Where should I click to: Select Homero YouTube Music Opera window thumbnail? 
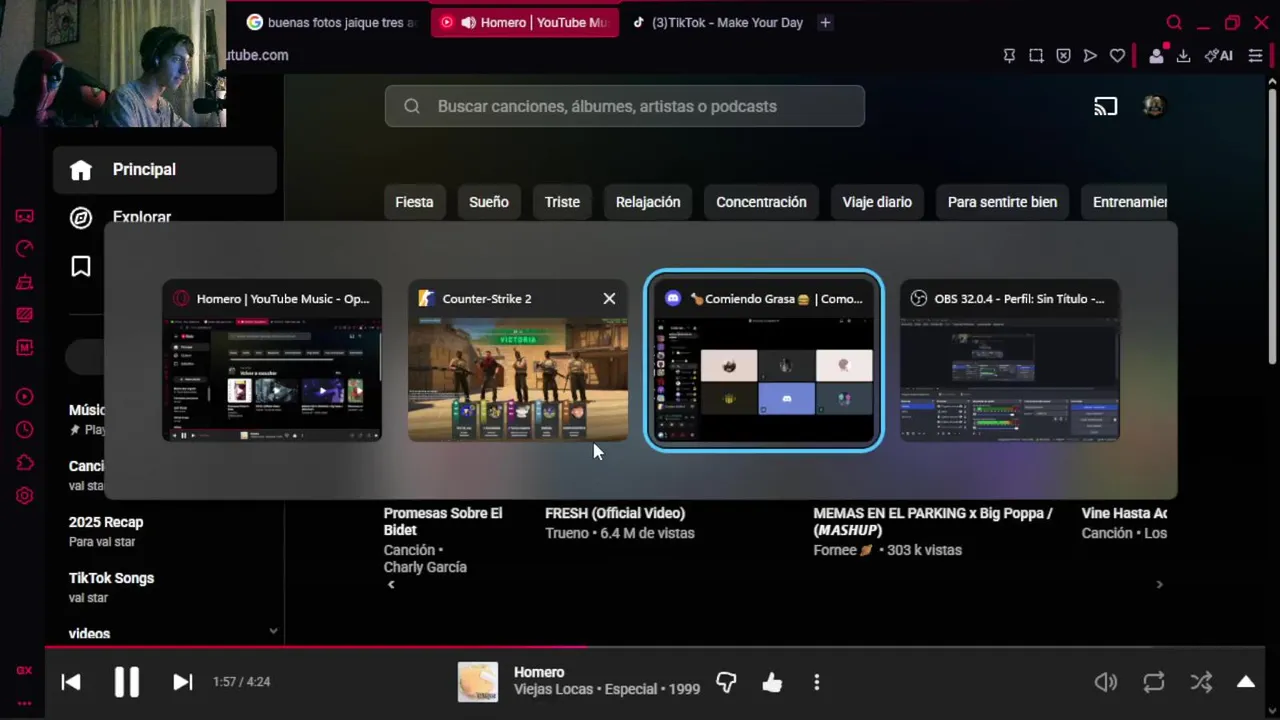(272, 361)
